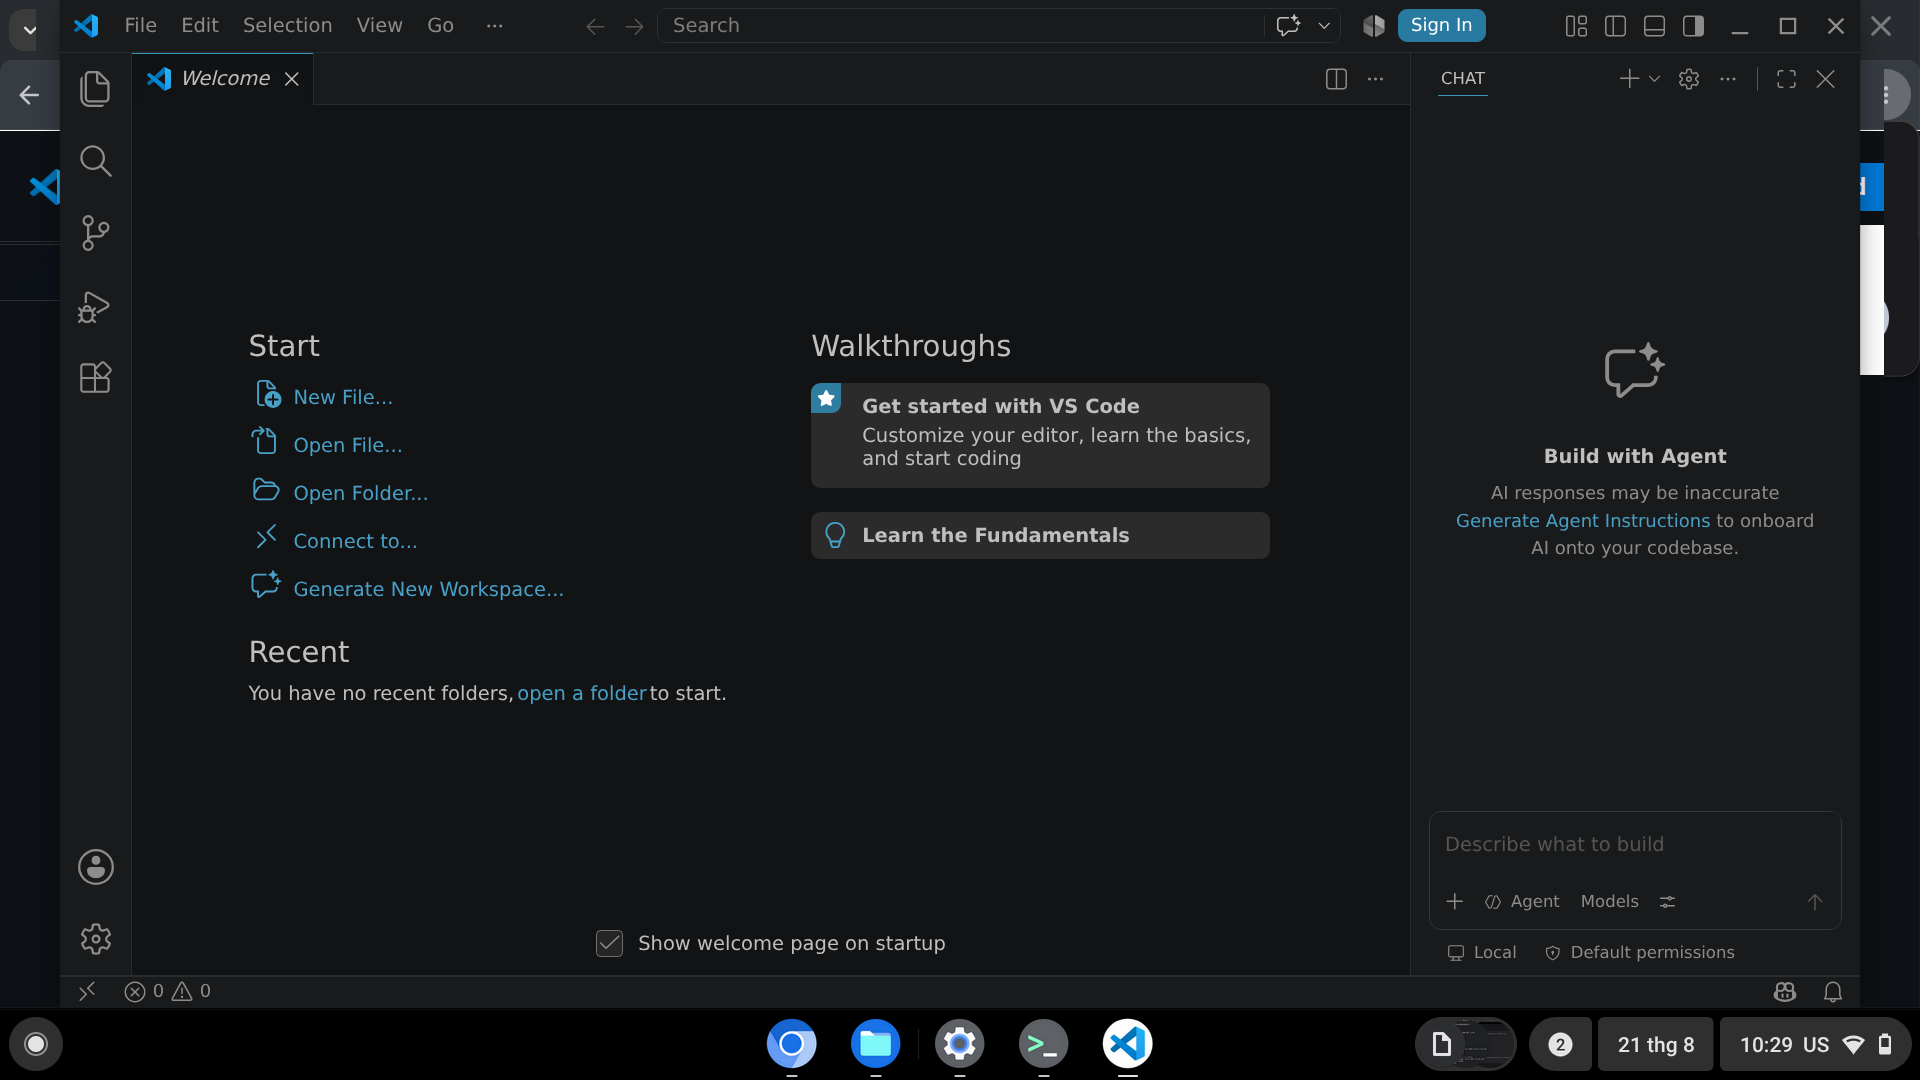Open the Models picker
1920x1080 pixels.
coord(1609,901)
